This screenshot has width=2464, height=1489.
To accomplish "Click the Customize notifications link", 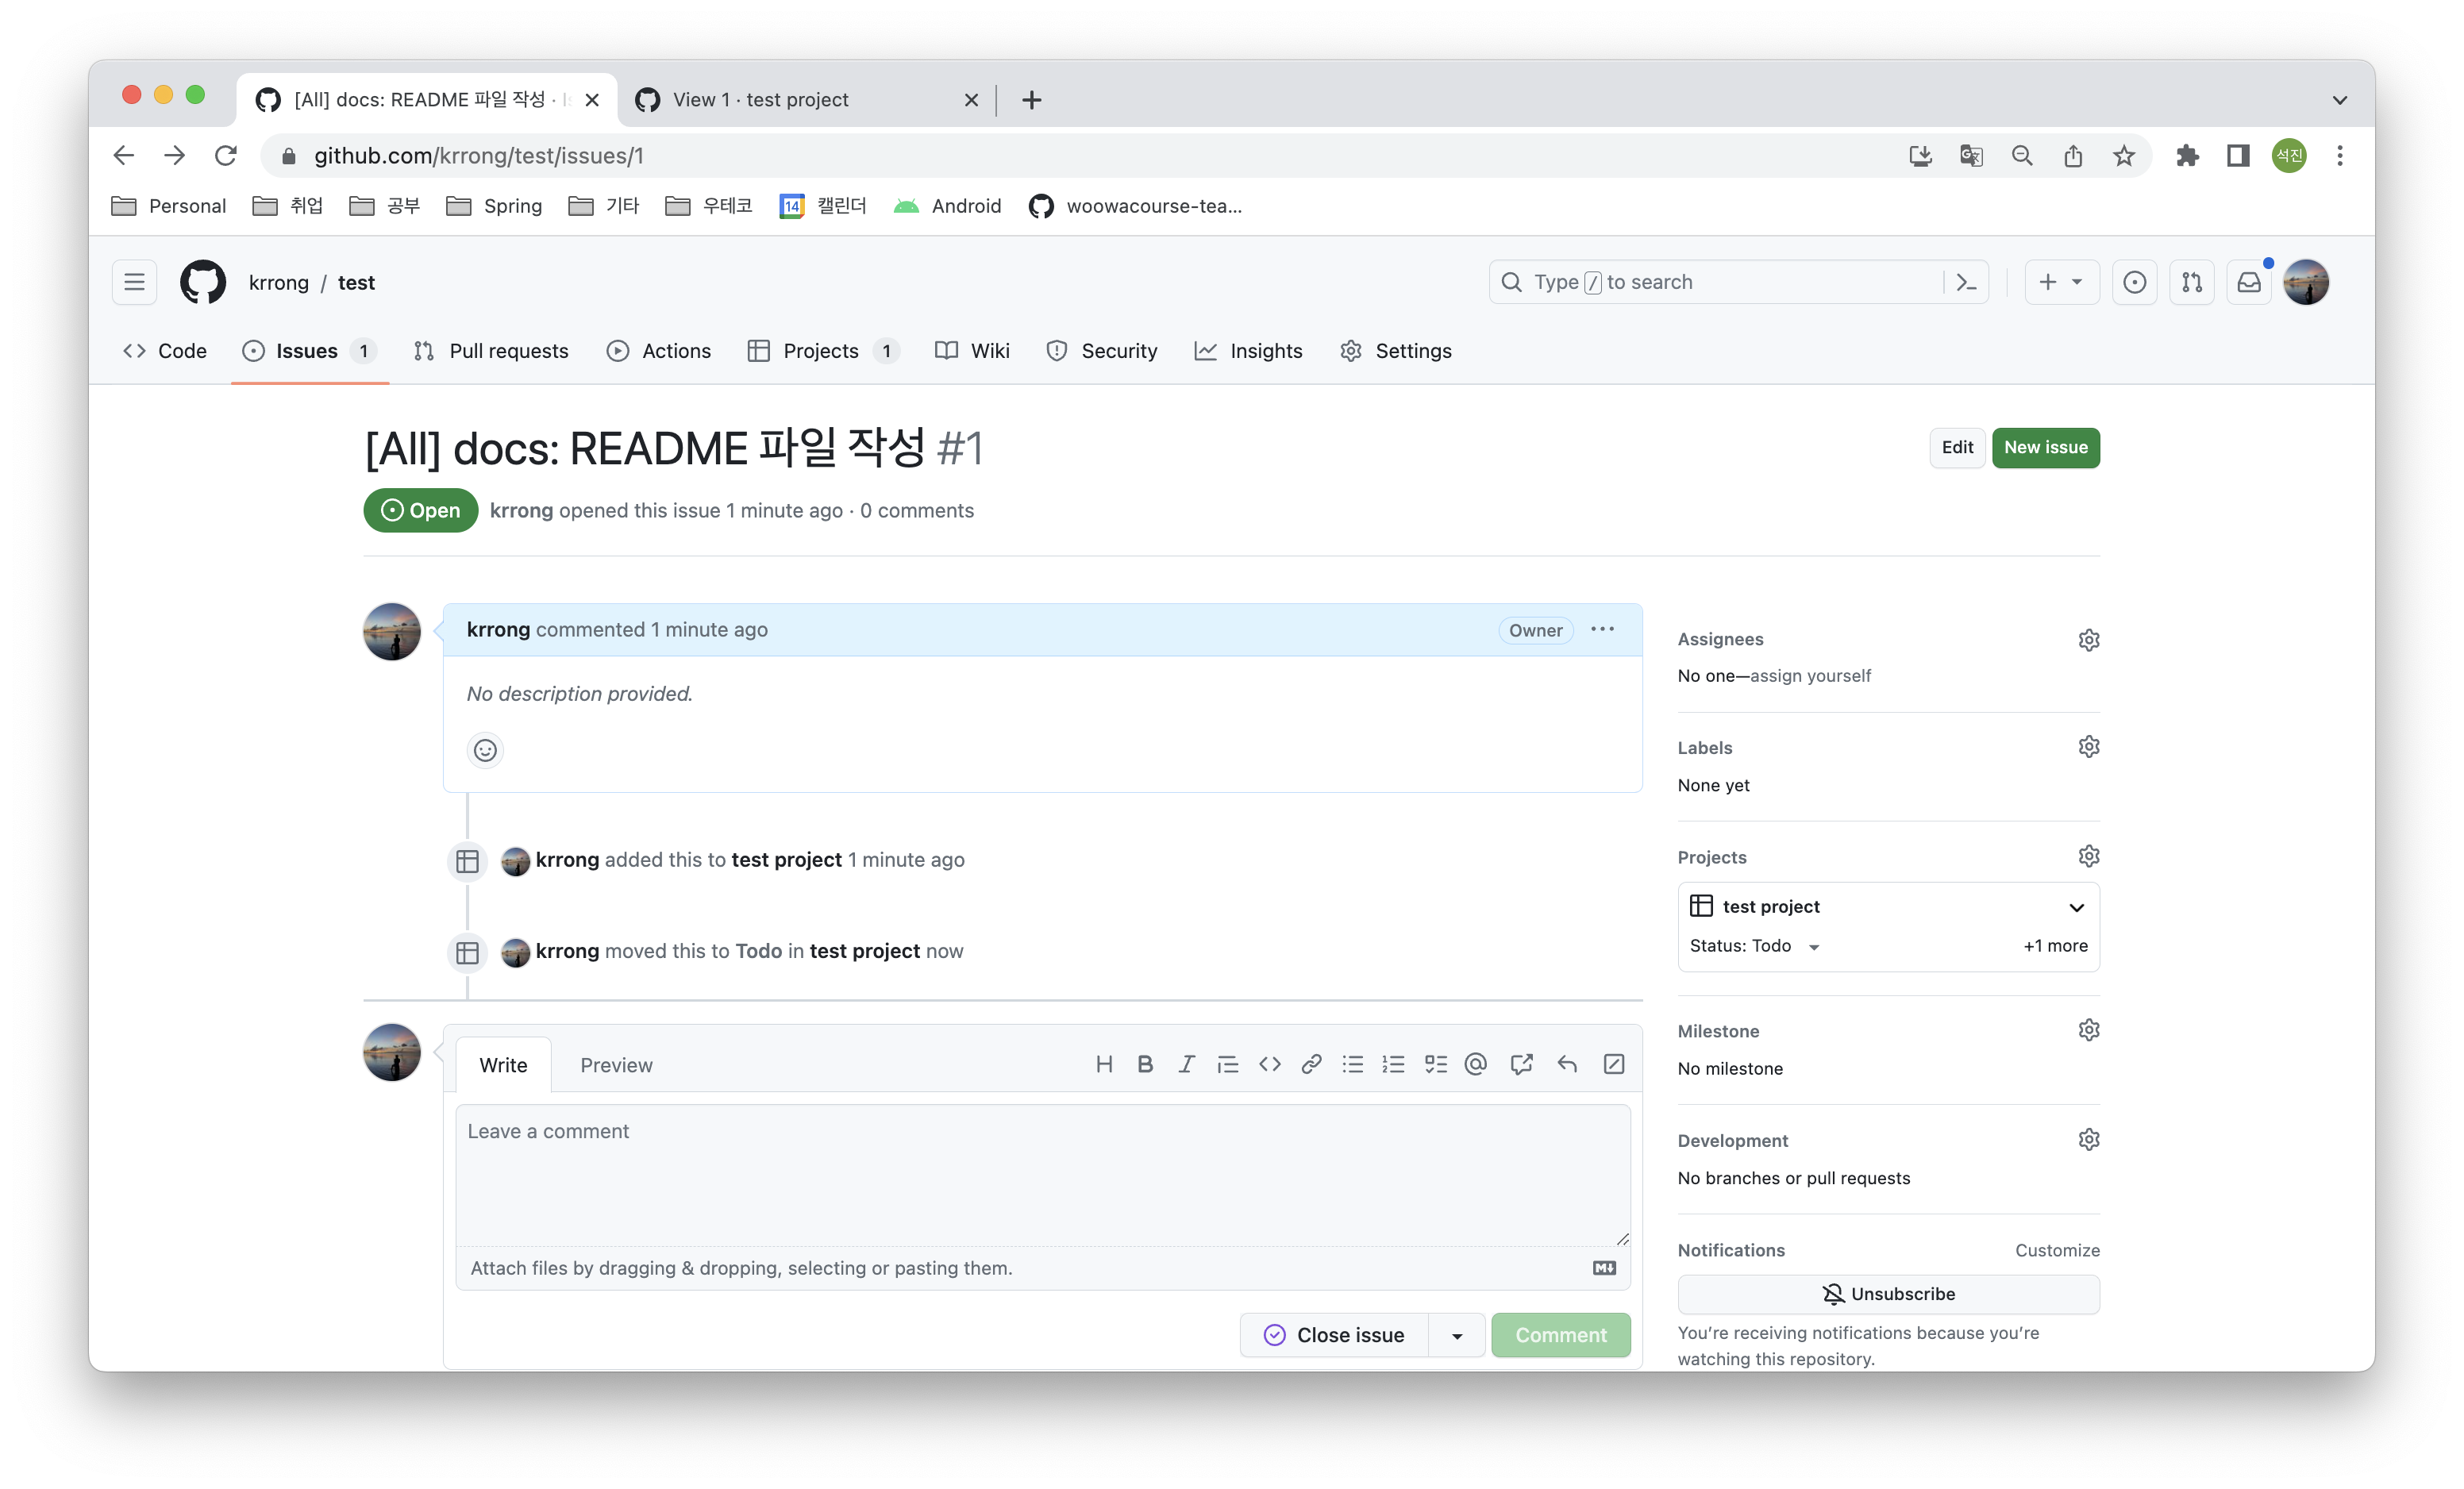I will click(2057, 1250).
